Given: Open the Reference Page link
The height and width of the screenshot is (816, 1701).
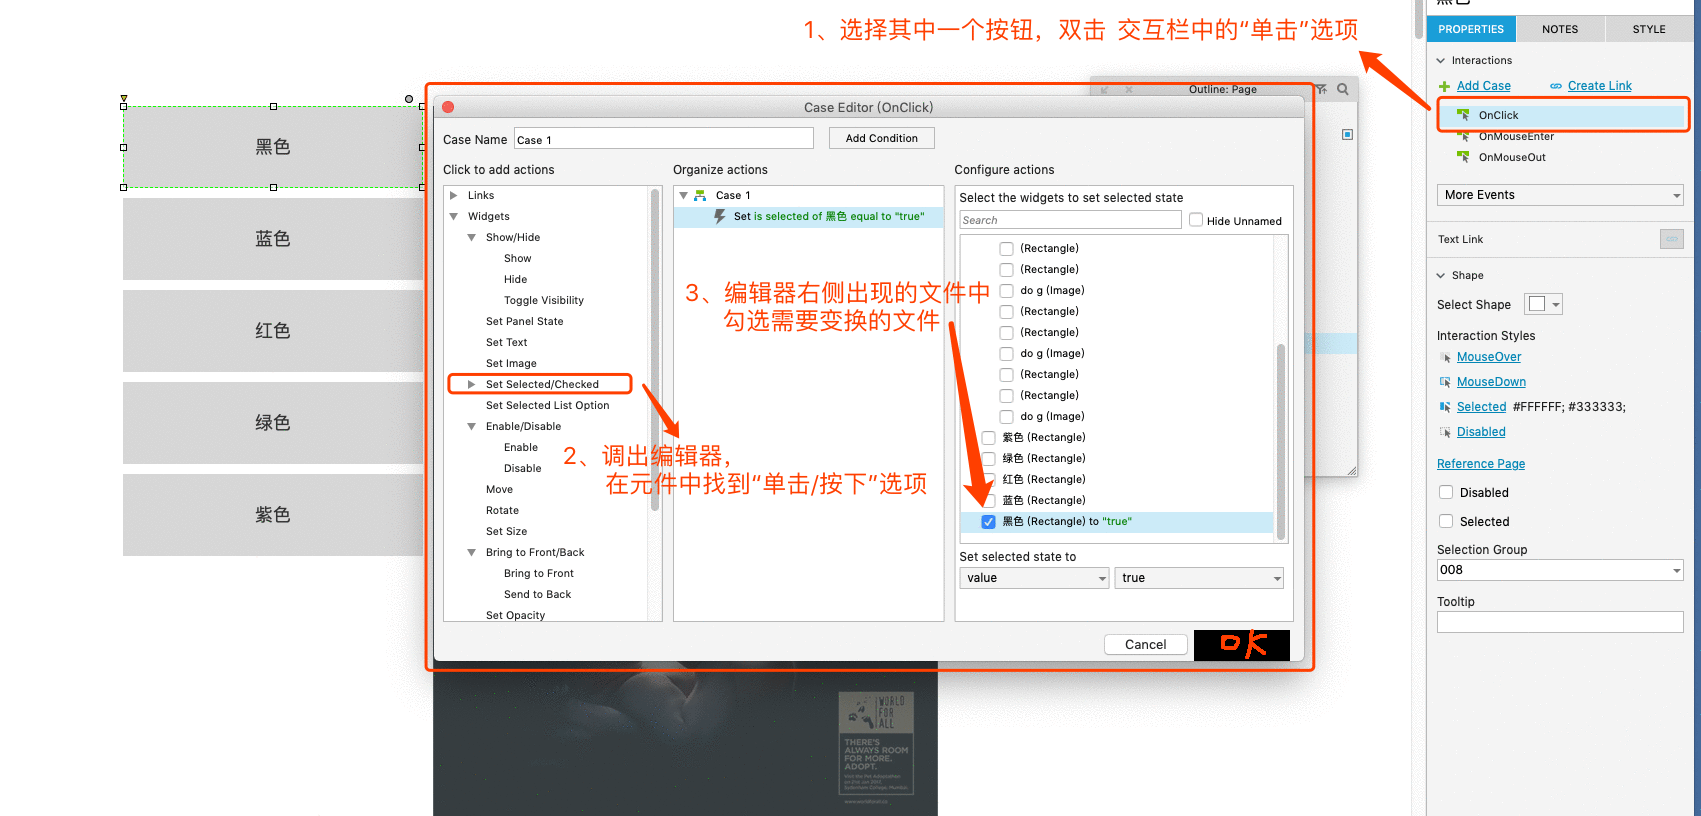Looking at the screenshot, I should pyautogui.click(x=1481, y=464).
